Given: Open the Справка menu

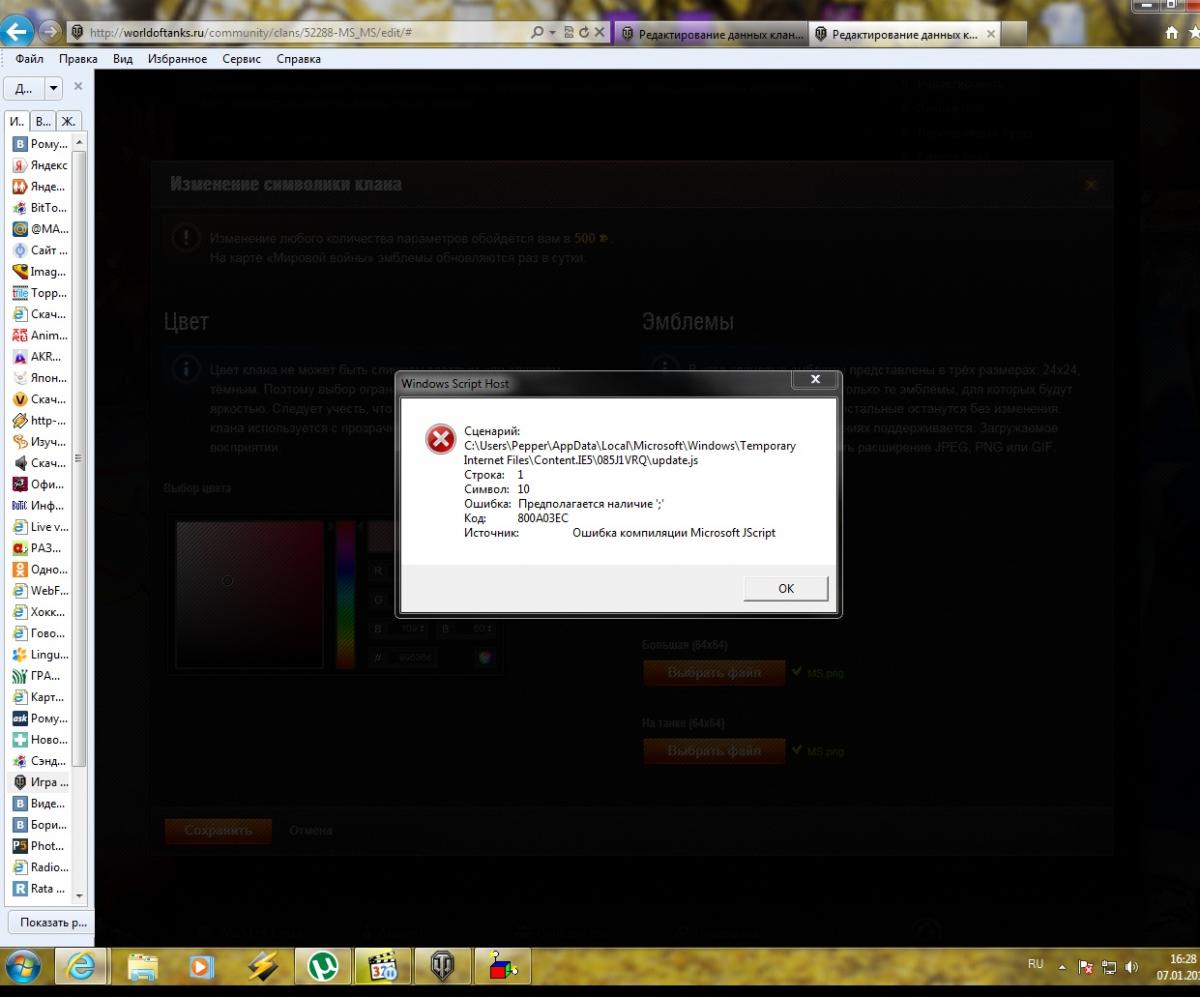Looking at the screenshot, I should pos(298,59).
